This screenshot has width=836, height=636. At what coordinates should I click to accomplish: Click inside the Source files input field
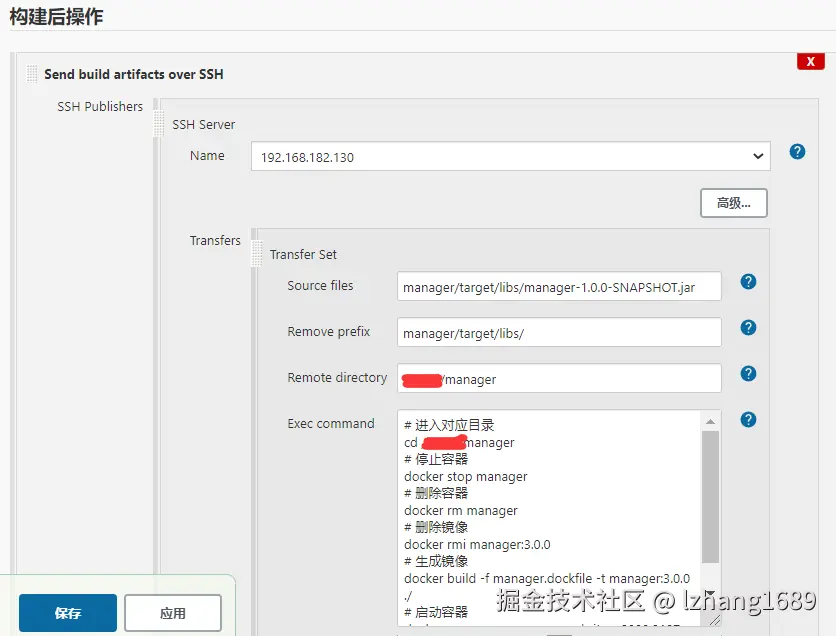click(x=558, y=286)
